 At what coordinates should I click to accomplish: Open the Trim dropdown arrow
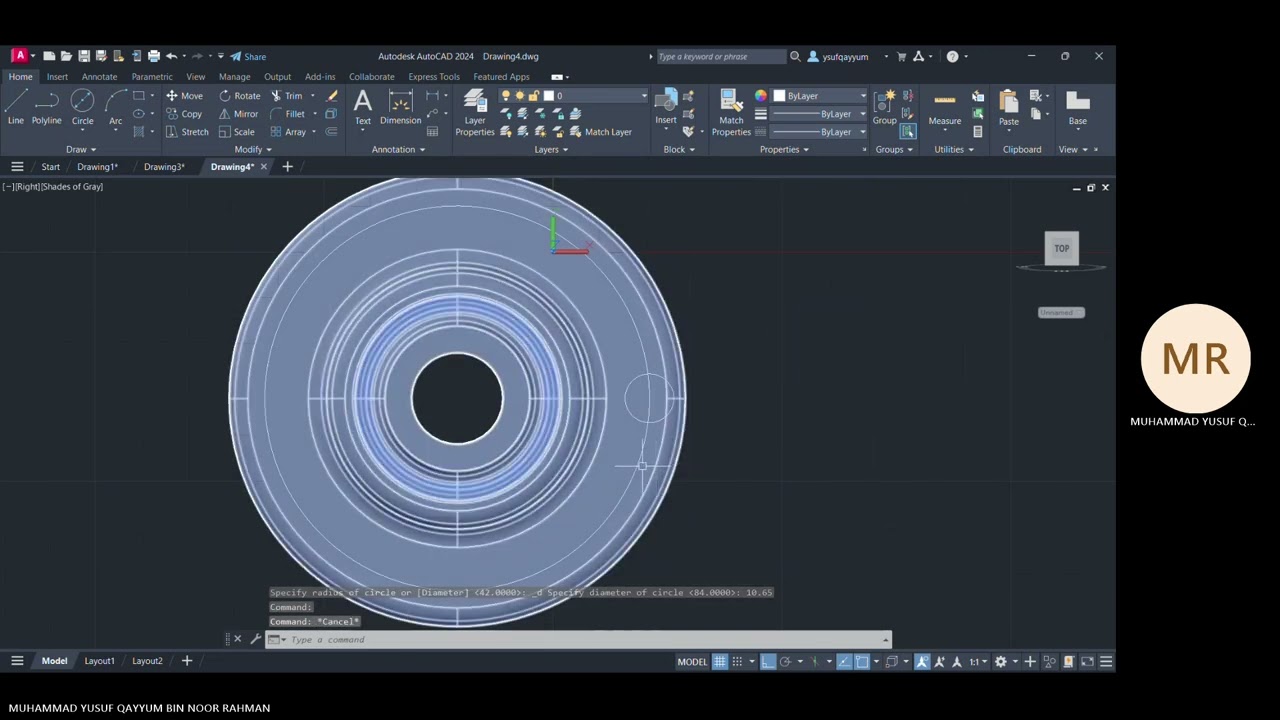click(312, 96)
